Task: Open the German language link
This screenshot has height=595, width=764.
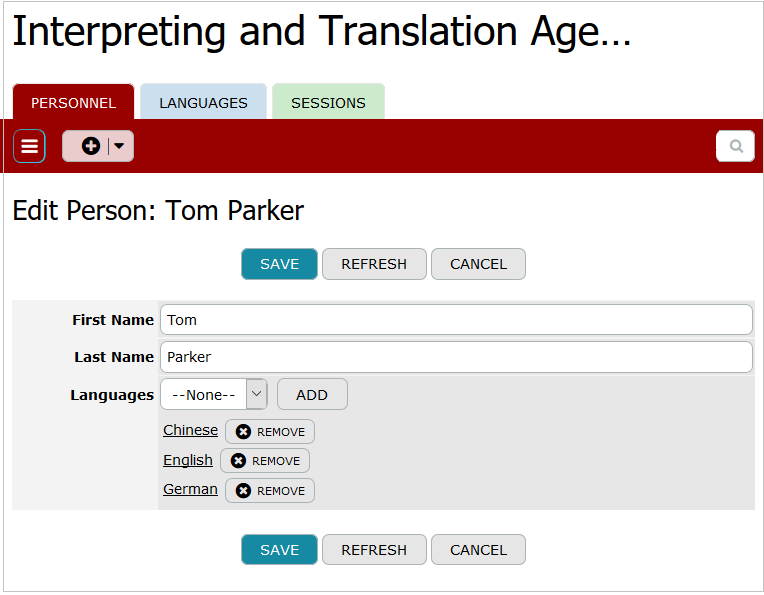Action: [190, 489]
